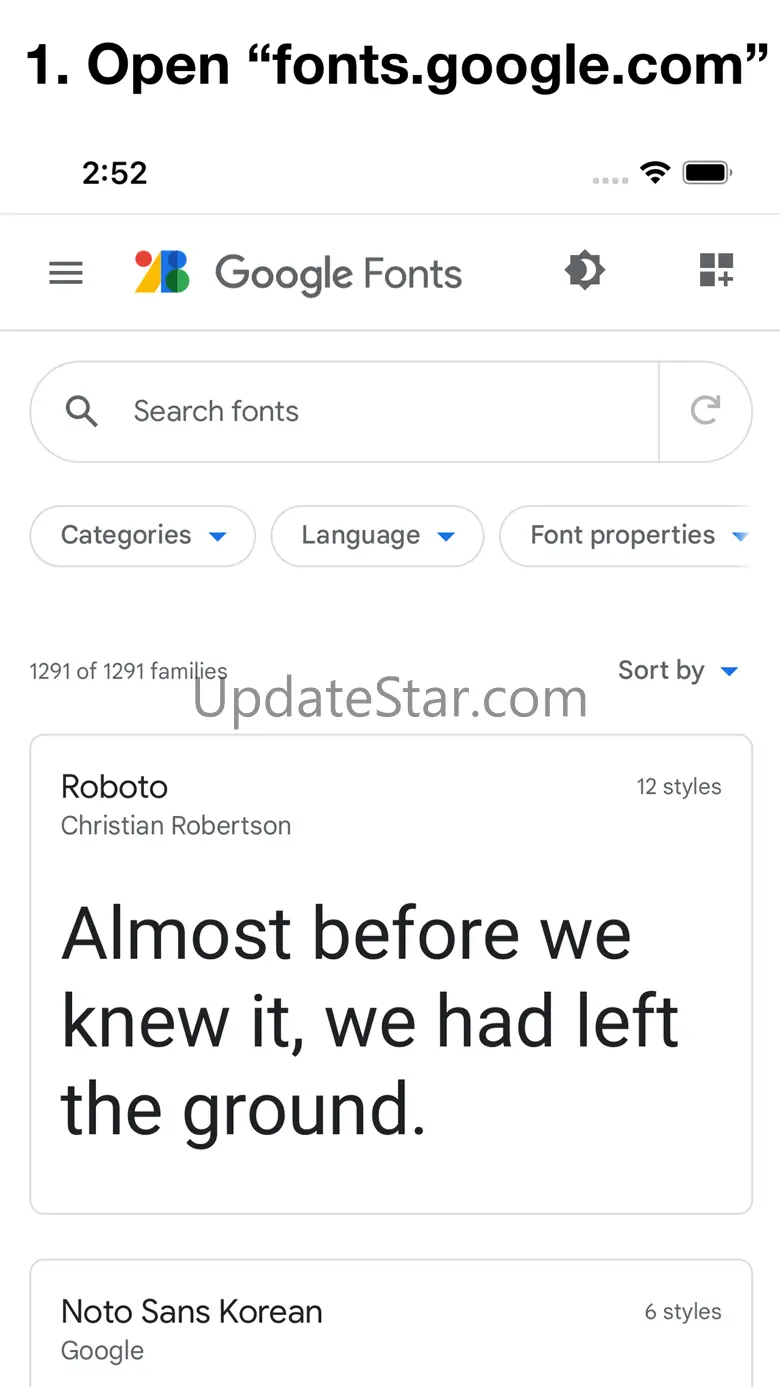Toggle the dark theme brightness icon
Viewport: 780px width, 1387px height.
point(585,271)
